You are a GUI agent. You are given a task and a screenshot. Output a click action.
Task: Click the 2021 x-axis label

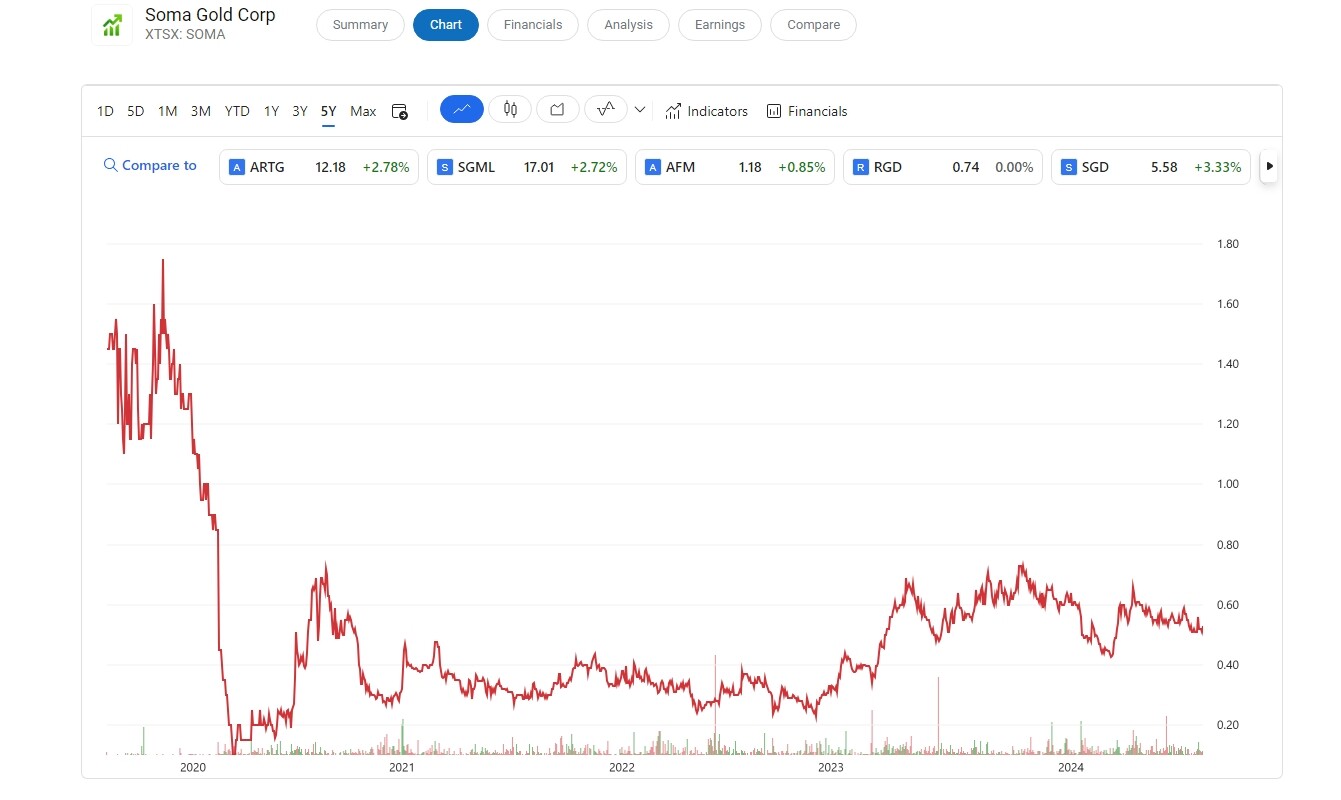pos(401,767)
